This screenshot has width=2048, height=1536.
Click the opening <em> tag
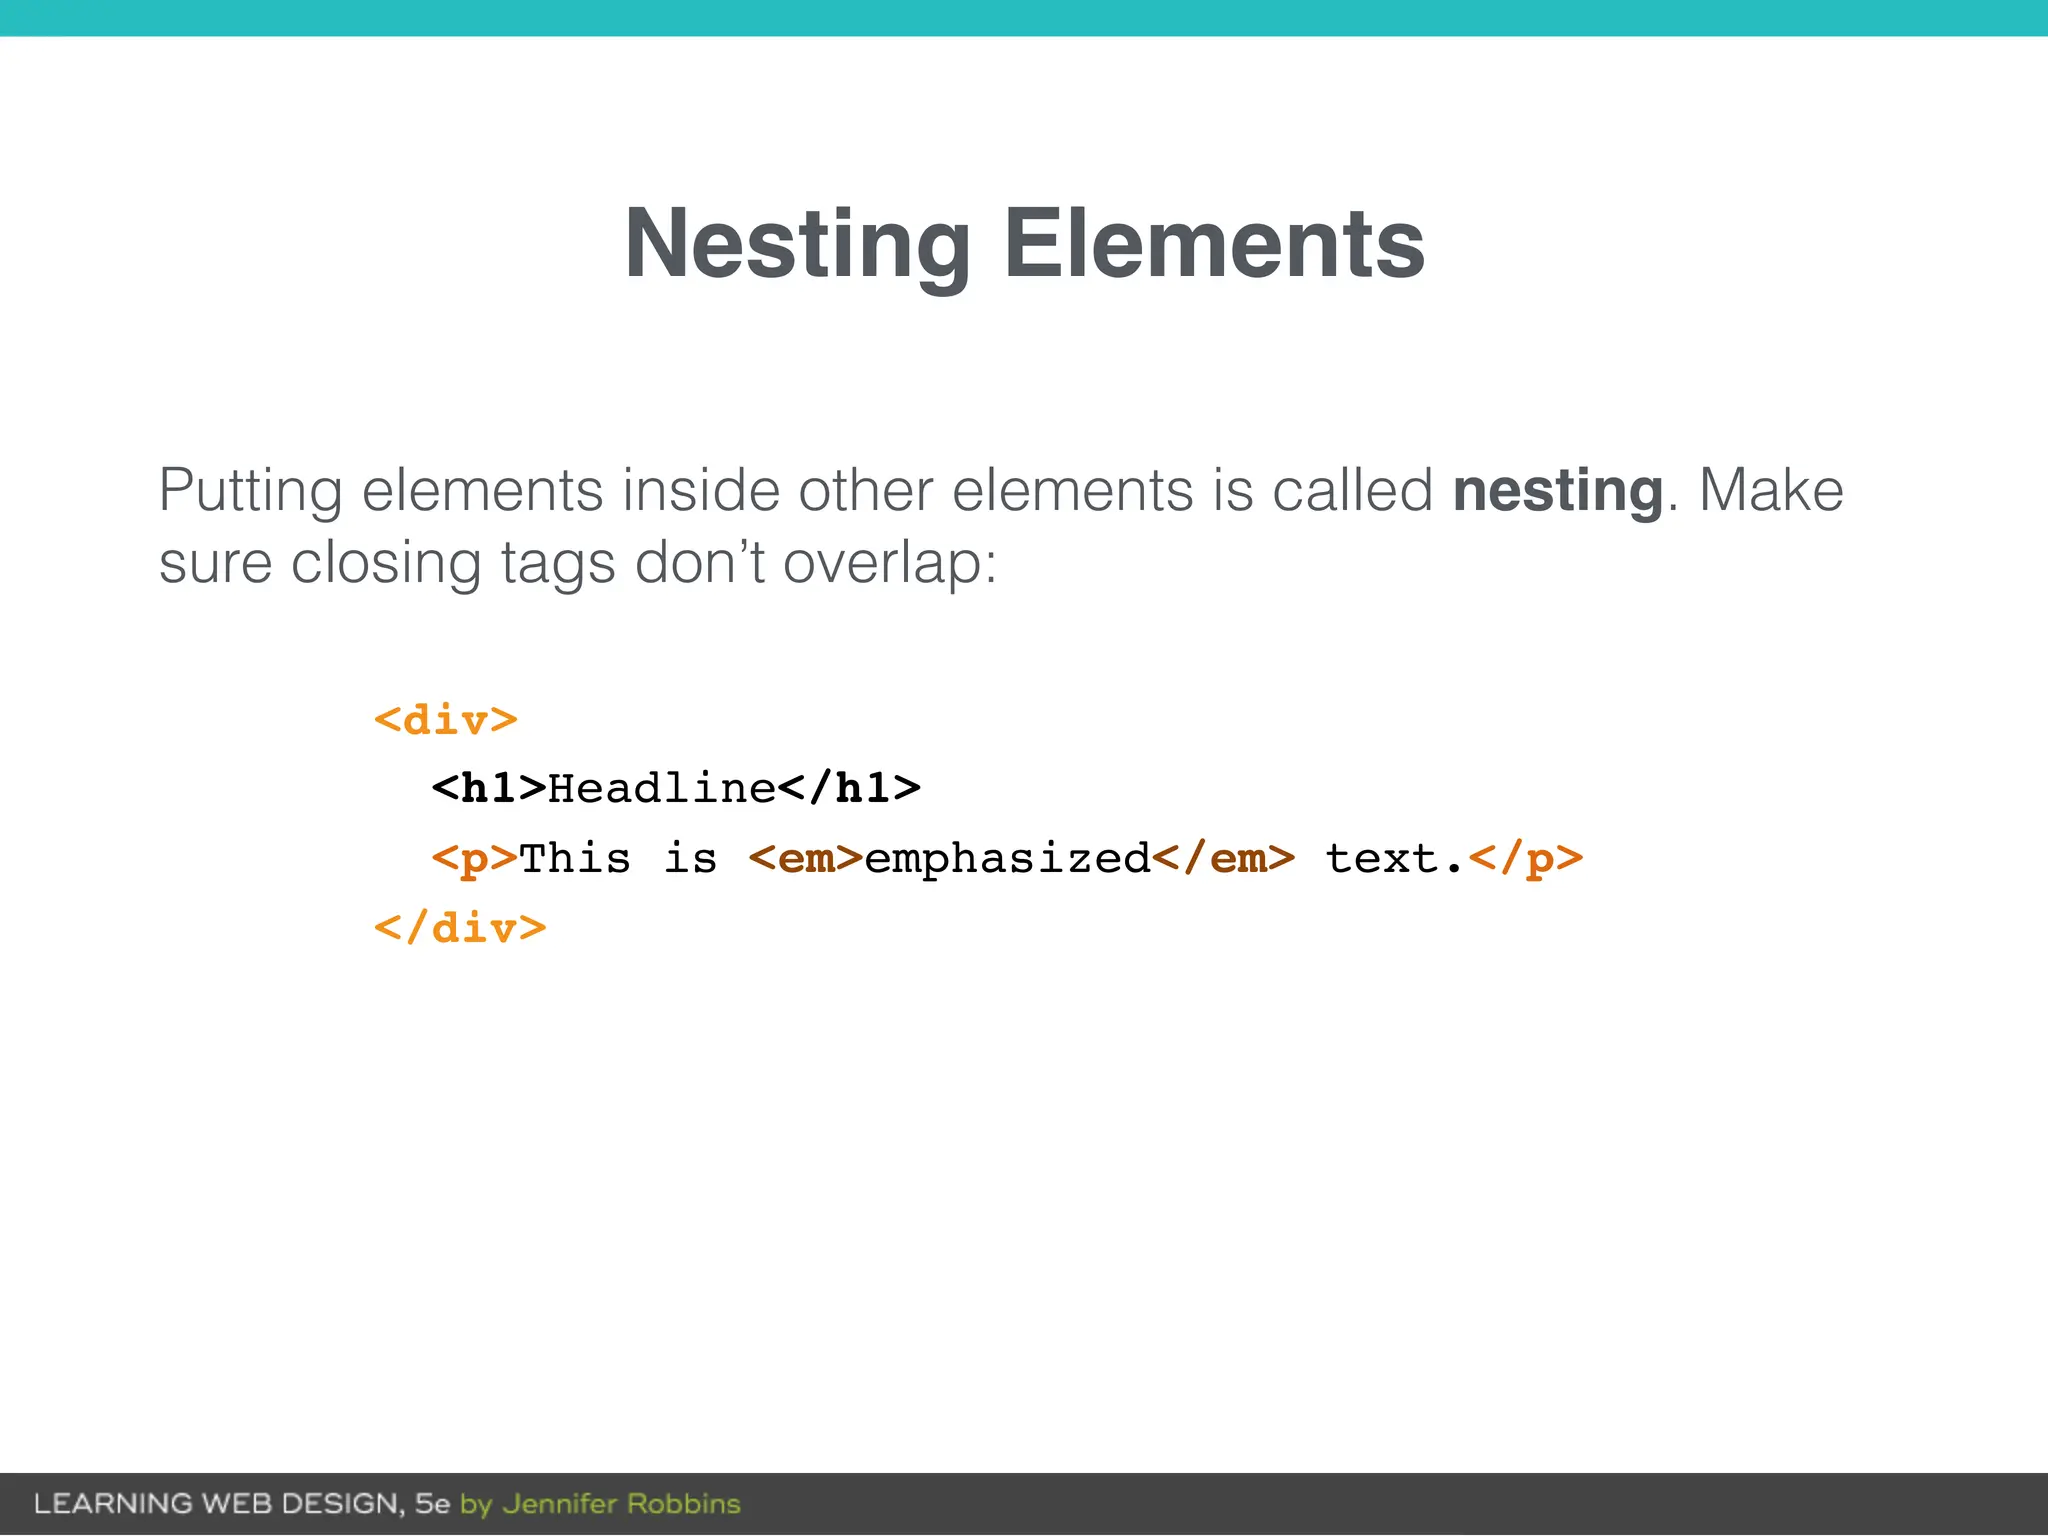[806, 858]
